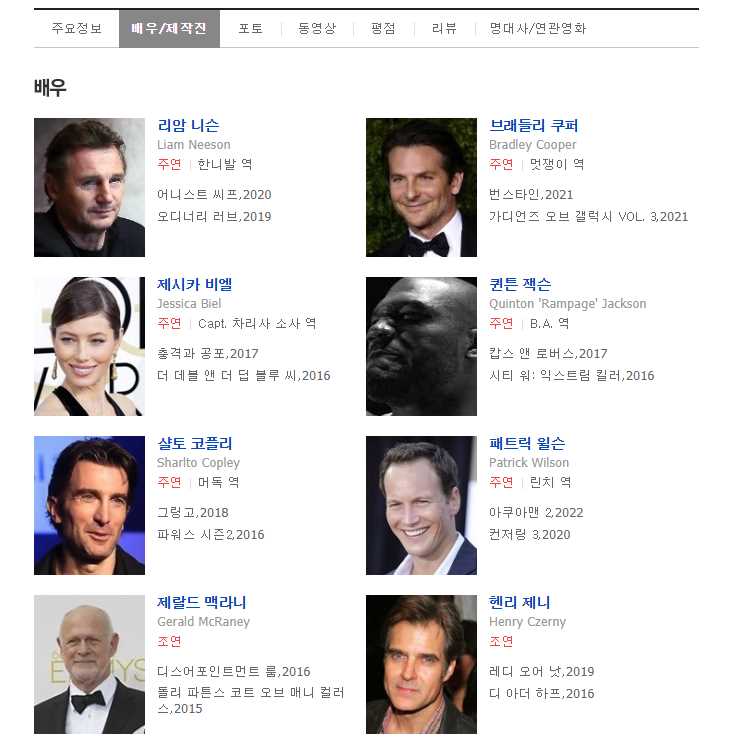Open the 주요정보 tab

[76, 28]
